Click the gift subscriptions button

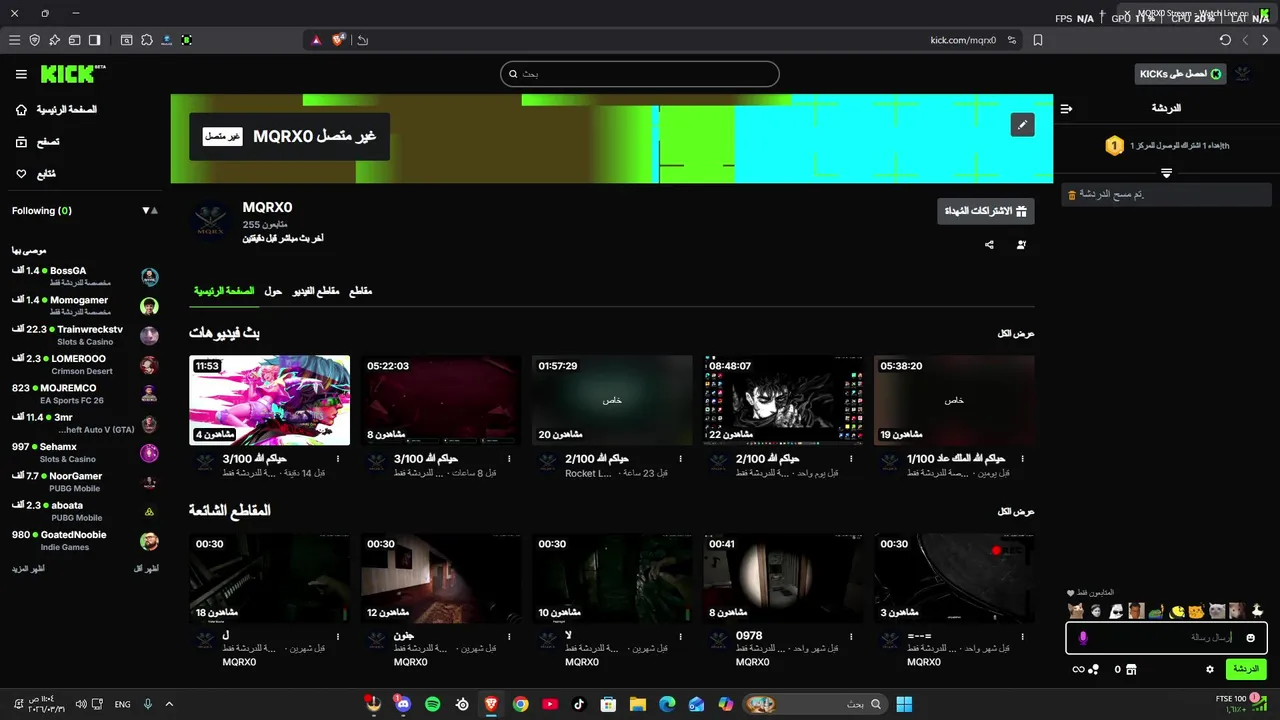coord(986,211)
